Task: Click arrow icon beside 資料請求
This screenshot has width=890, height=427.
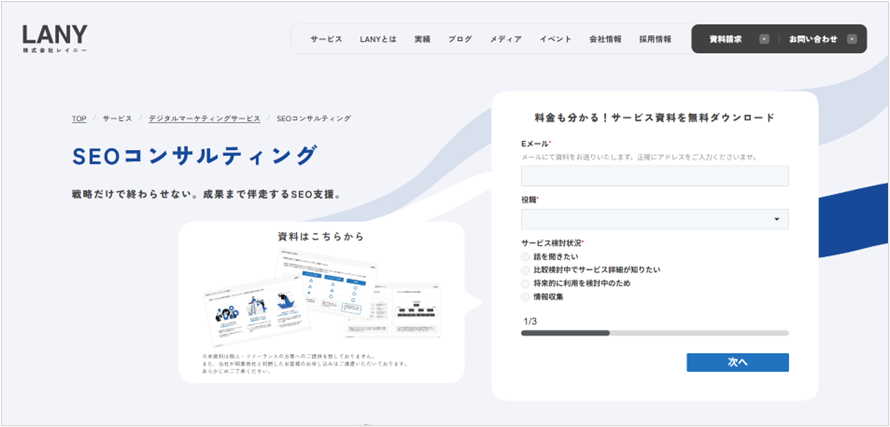Action: (764, 39)
